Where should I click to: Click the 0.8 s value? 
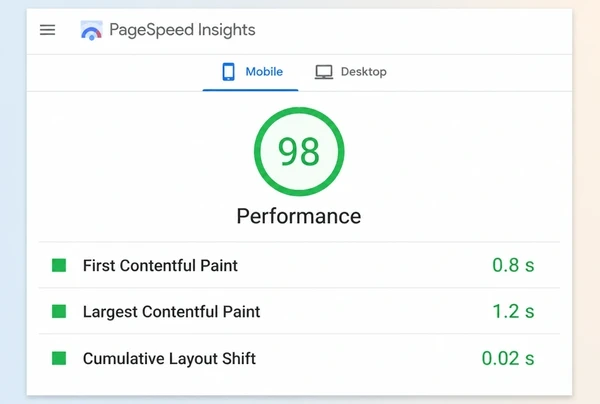click(513, 265)
